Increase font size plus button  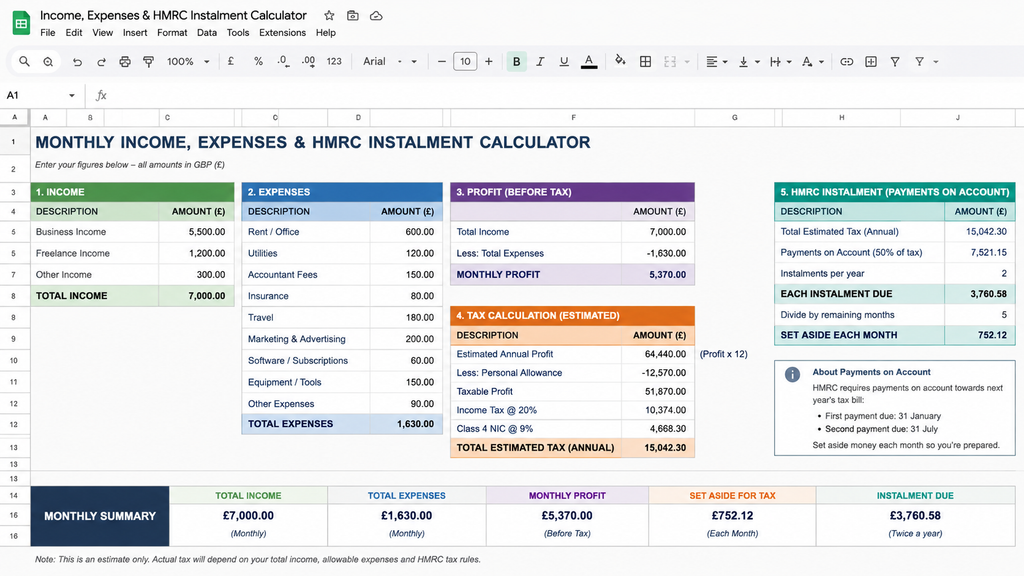488,61
